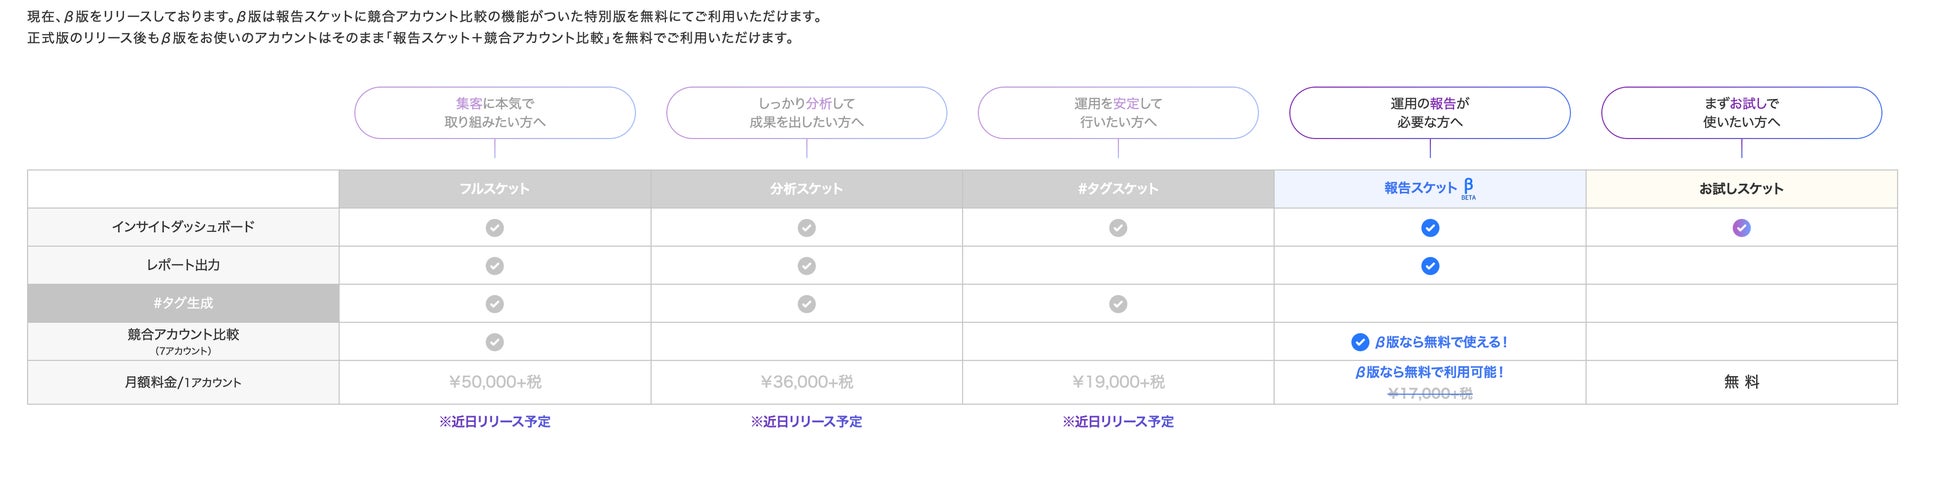Click the 運用の報告が必要な方へ bubble

pos(1429,113)
